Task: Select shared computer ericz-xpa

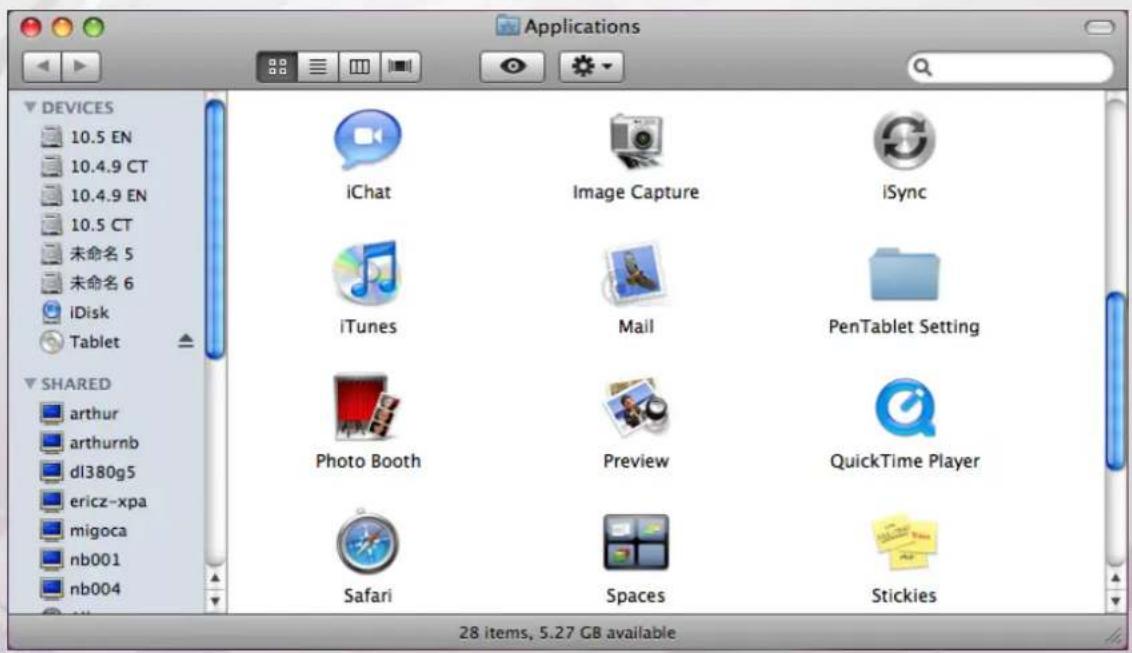Action: (x=94, y=501)
